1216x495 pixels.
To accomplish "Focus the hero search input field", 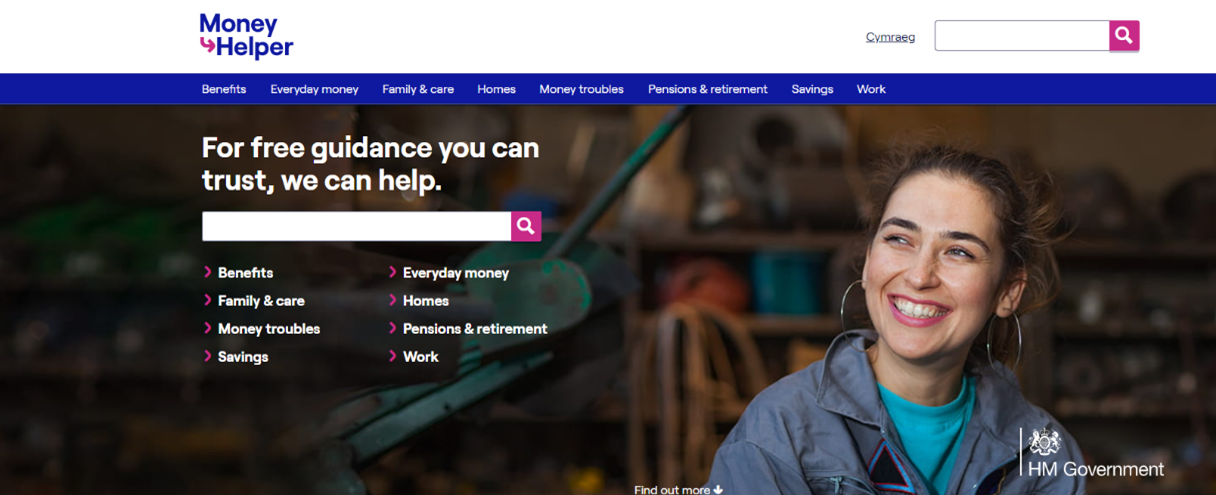I will 357,226.
